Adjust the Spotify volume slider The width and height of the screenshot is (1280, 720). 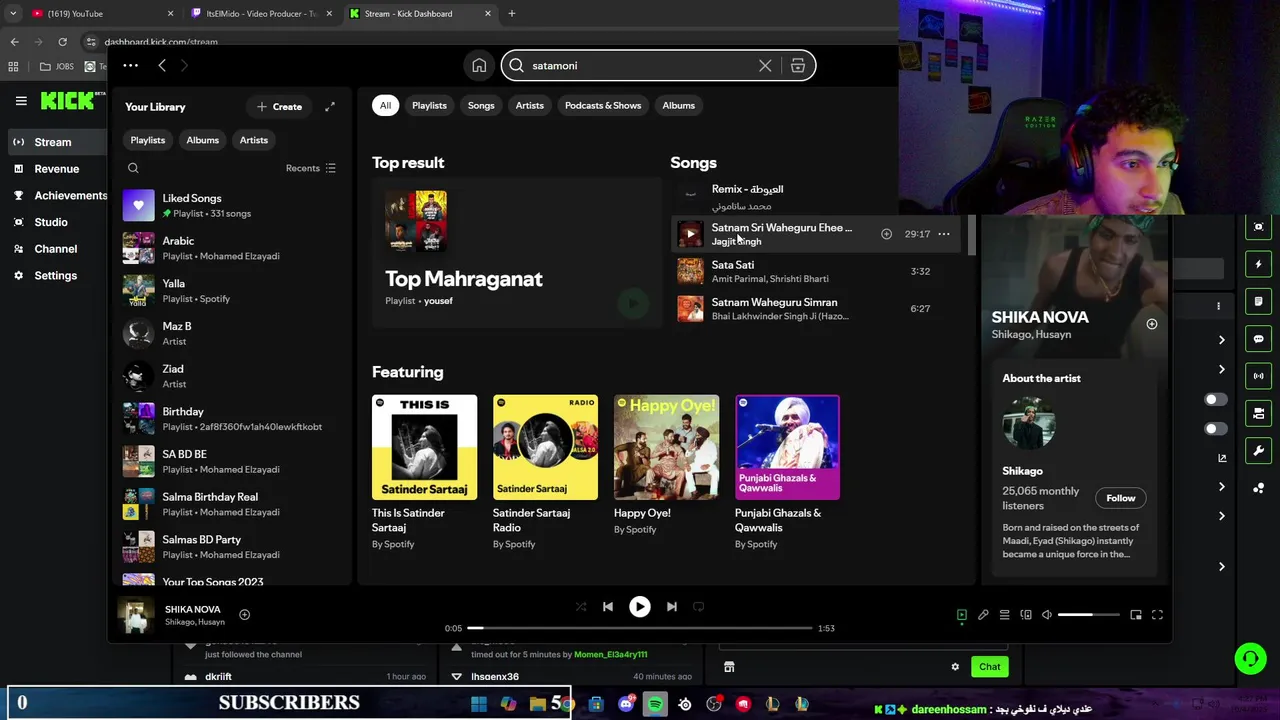pyautogui.click(x=1089, y=615)
